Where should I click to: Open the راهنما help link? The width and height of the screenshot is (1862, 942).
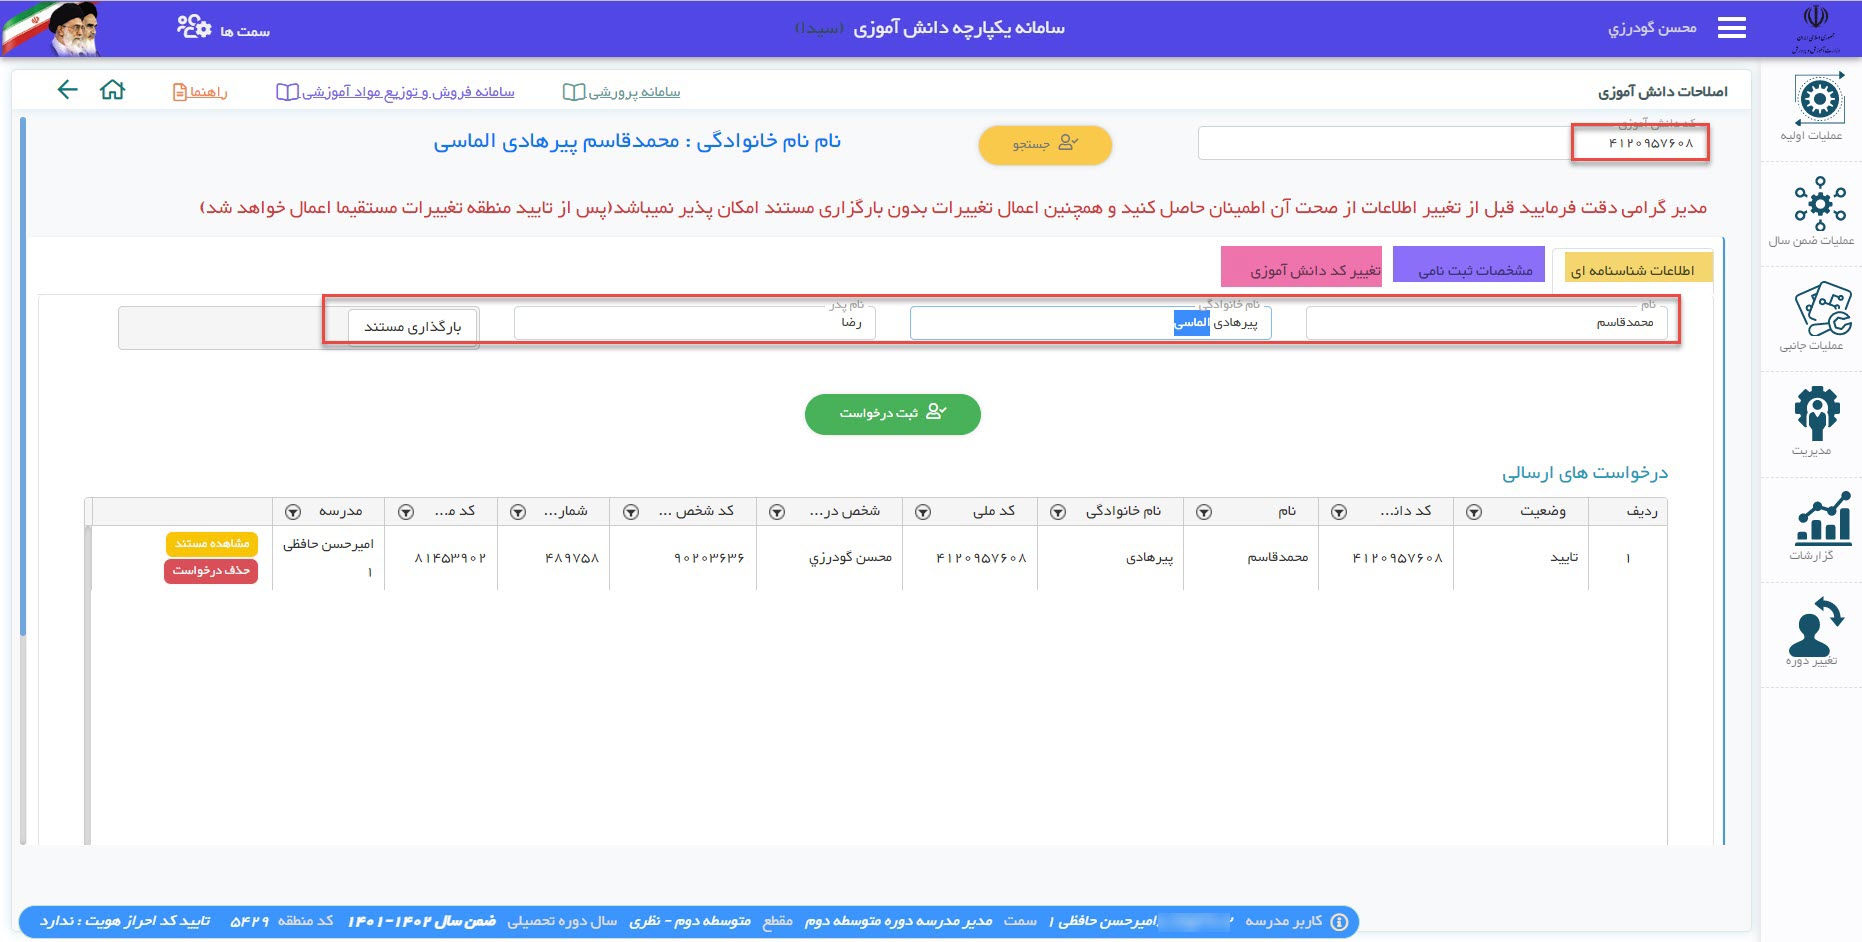tap(200, 92)
